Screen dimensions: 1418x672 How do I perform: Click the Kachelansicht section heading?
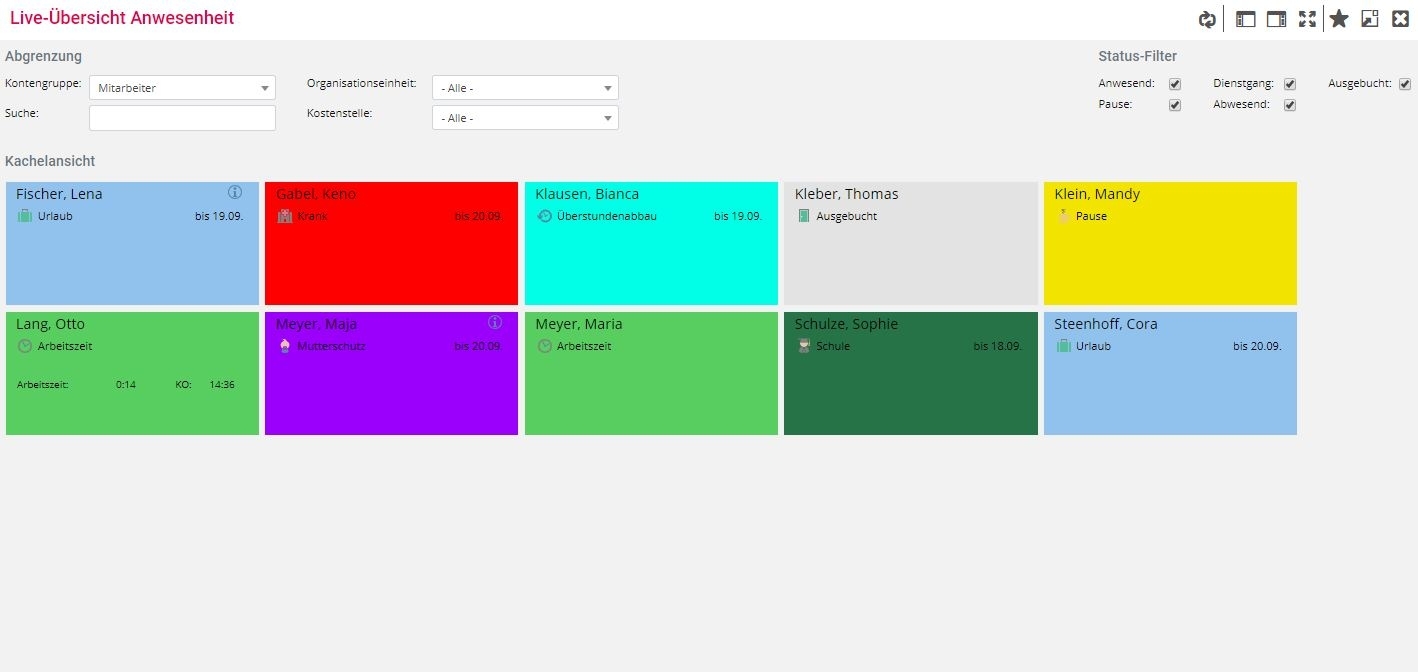(x=50, y=161)
